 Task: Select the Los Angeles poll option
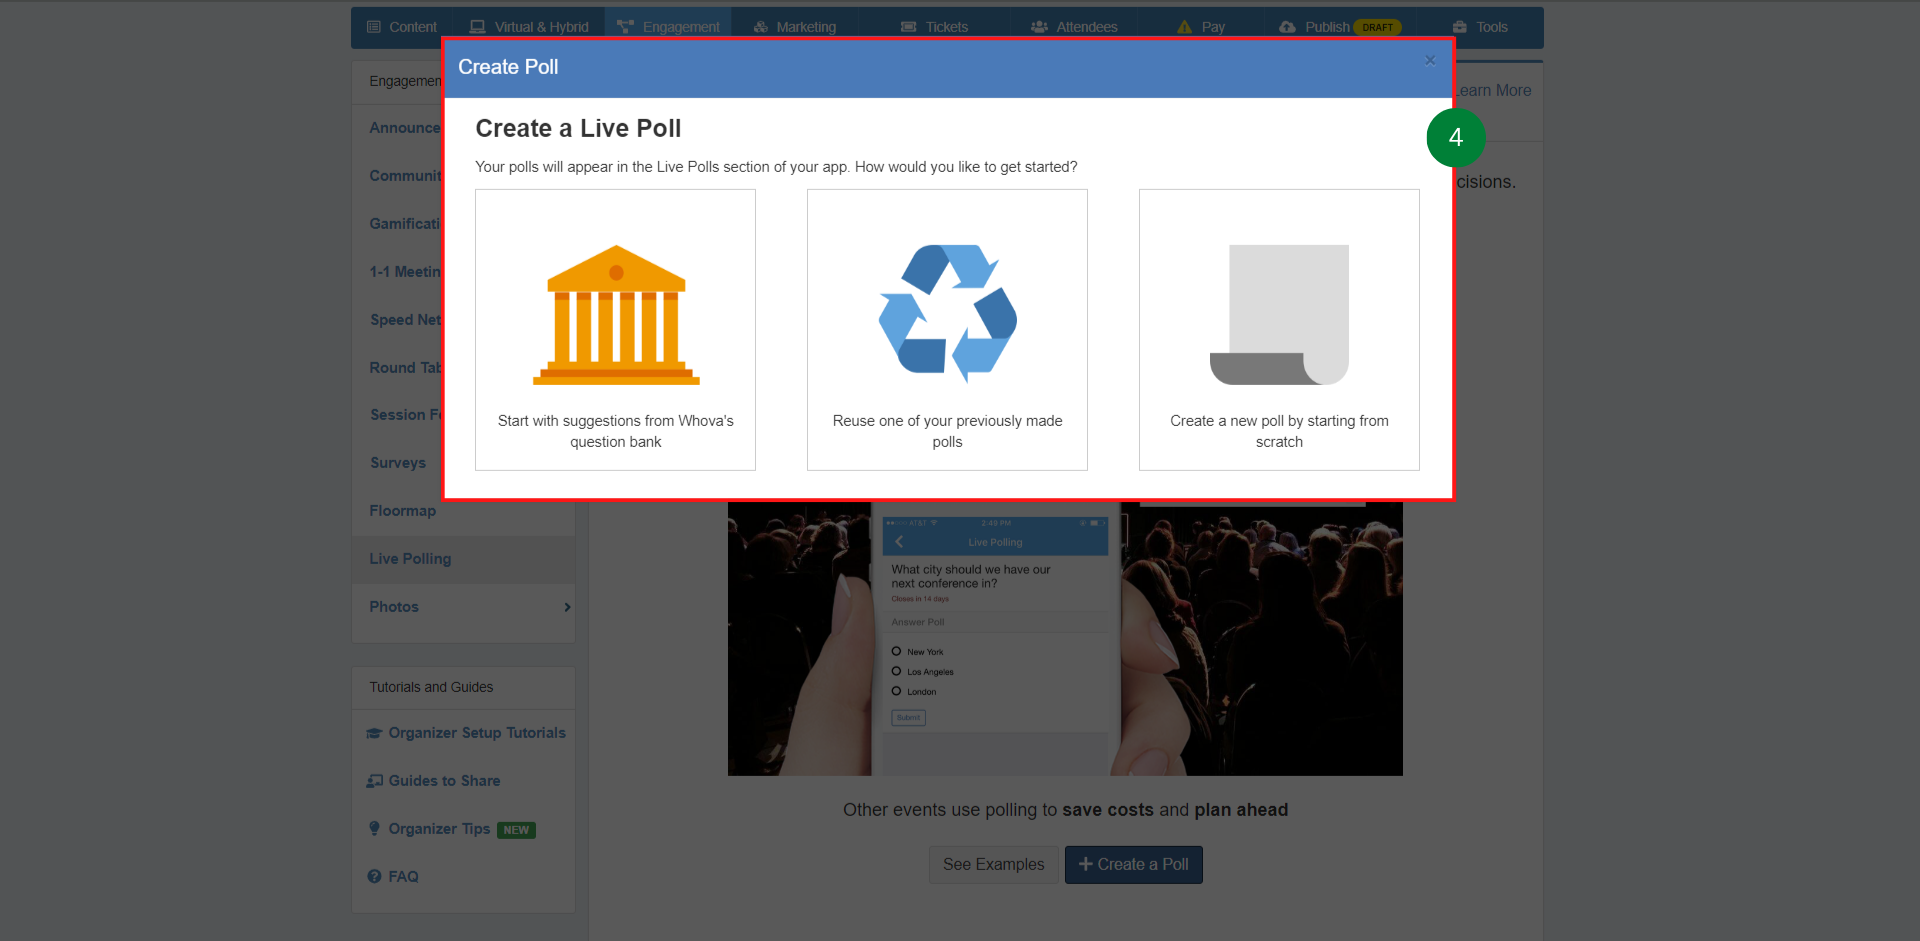point(897,671)
